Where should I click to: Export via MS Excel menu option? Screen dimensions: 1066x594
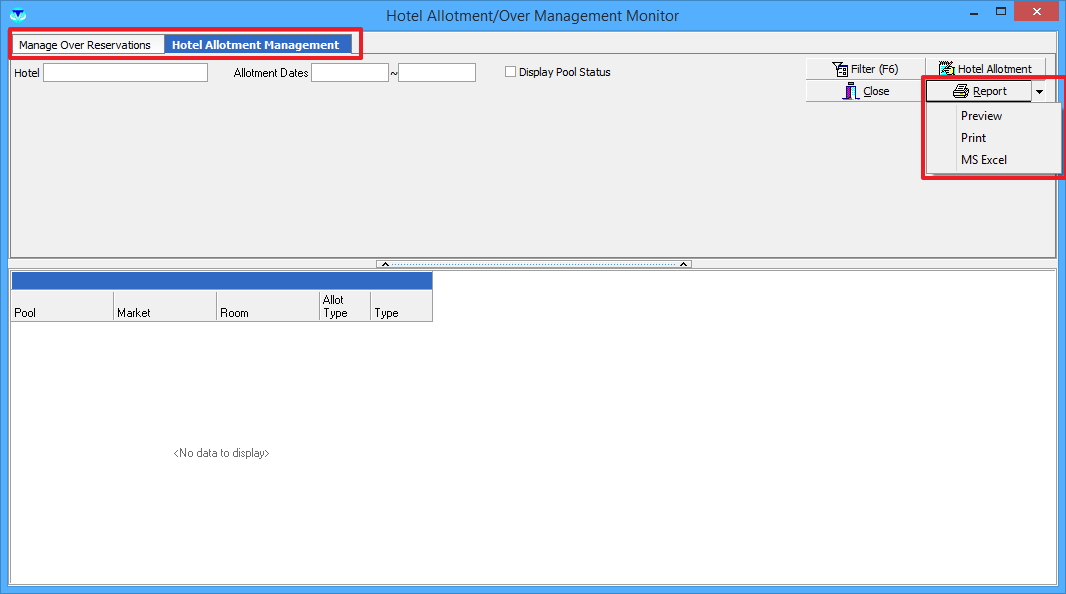(x=983, y=160)
